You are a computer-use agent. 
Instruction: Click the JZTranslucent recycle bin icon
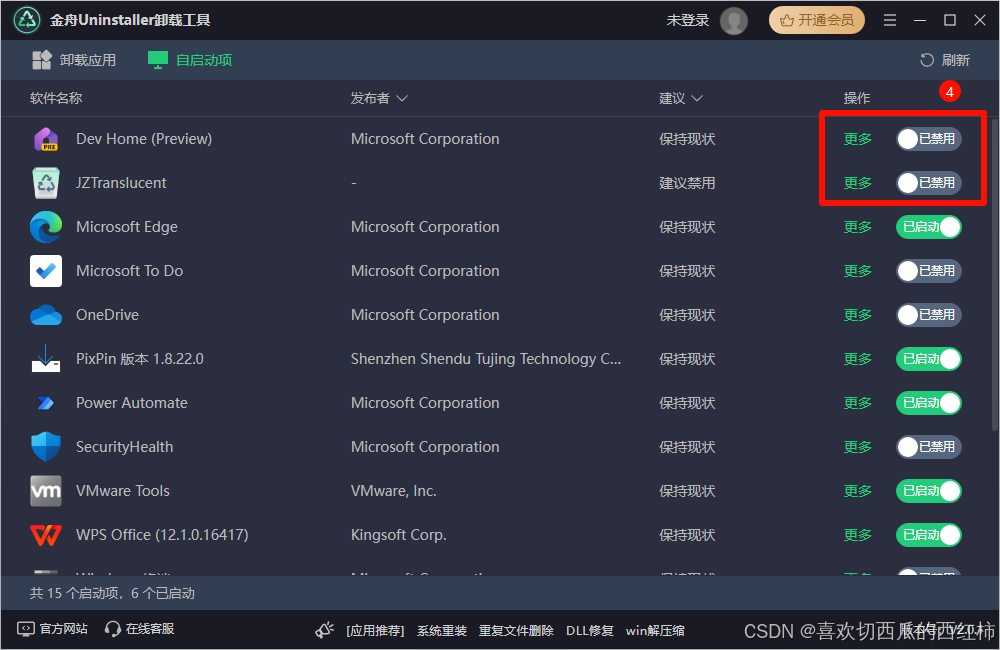[46, 182]
